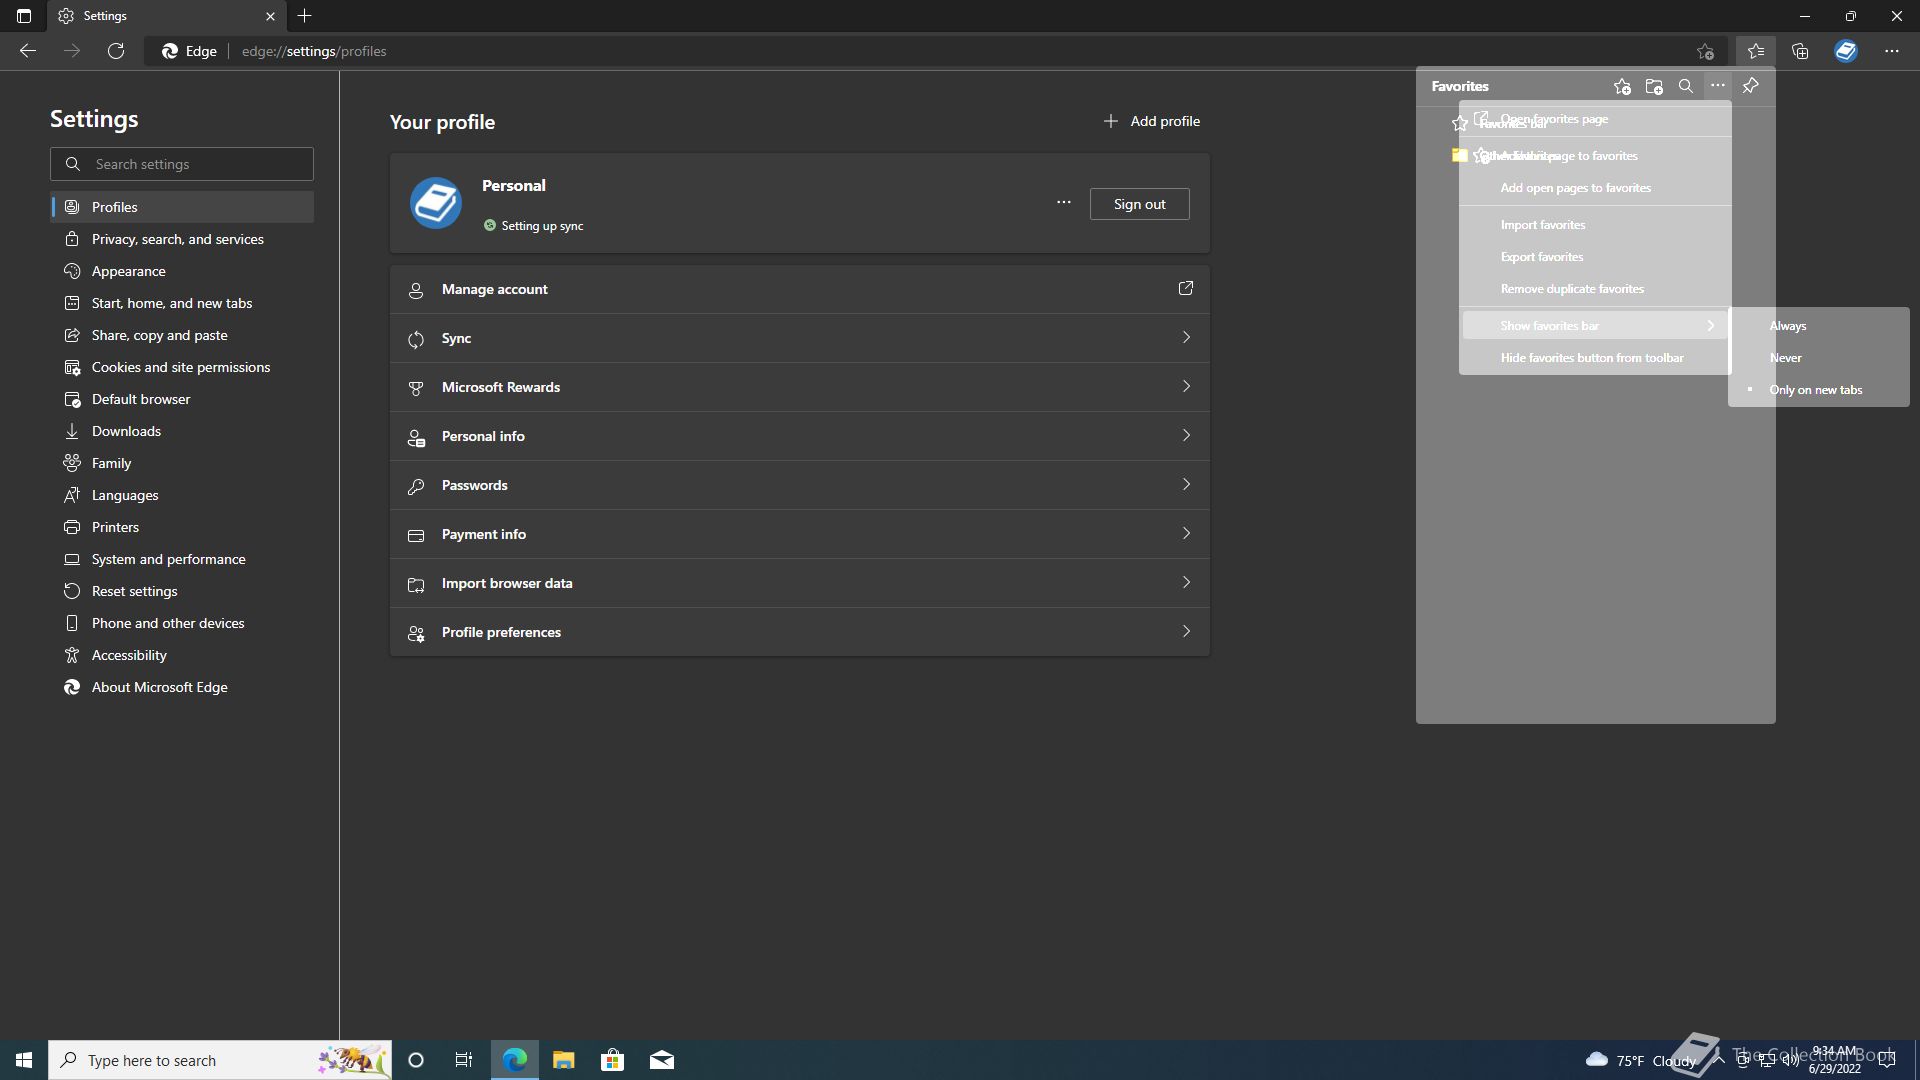Click Add profile

coord(1151,121)
